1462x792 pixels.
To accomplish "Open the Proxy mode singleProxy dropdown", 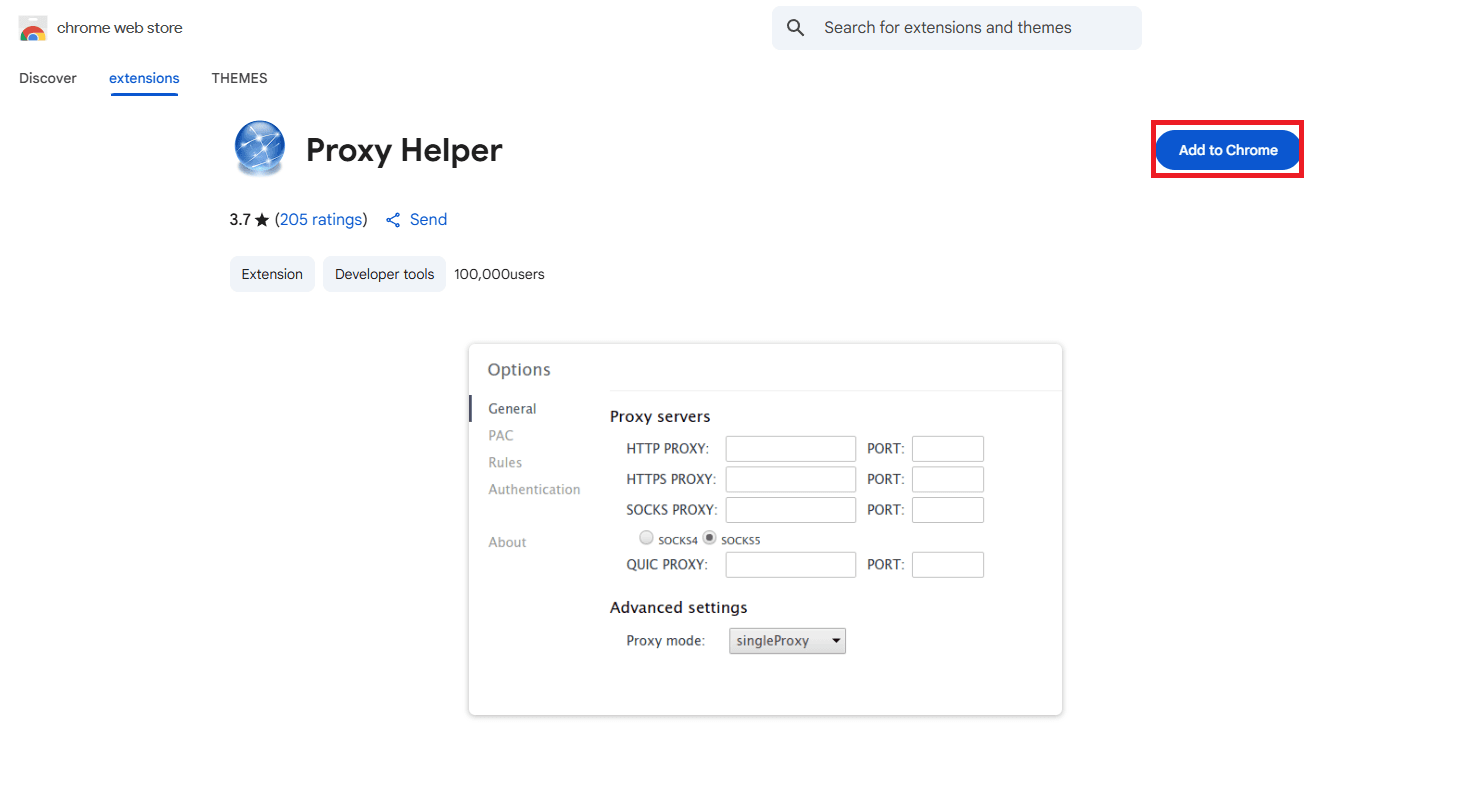I will tap(787, 640).
